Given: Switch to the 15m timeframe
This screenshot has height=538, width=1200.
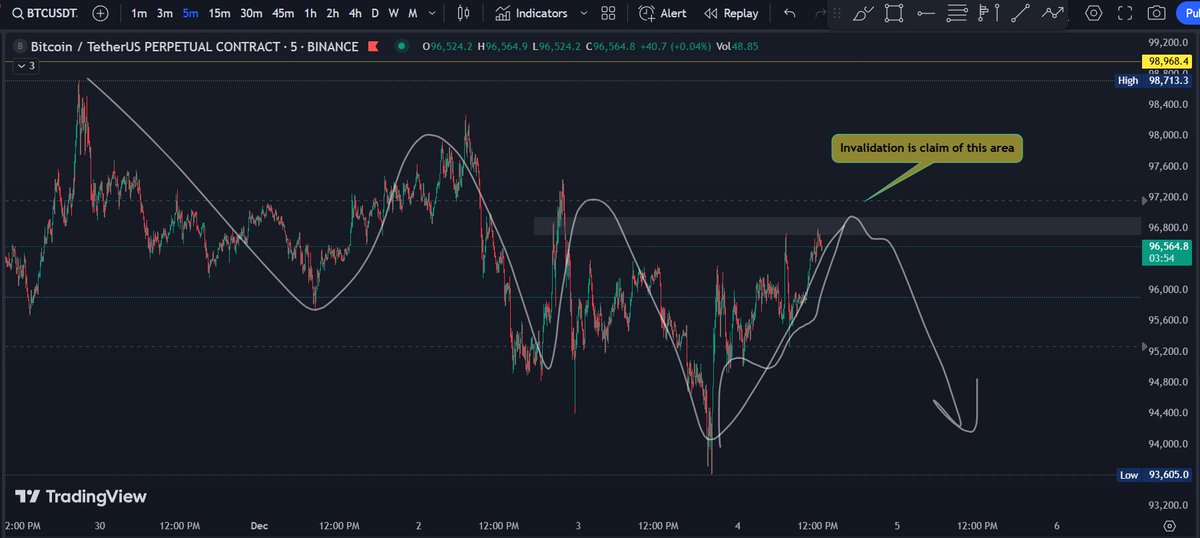Looking at the screenshot, I should tap(219, 13).
